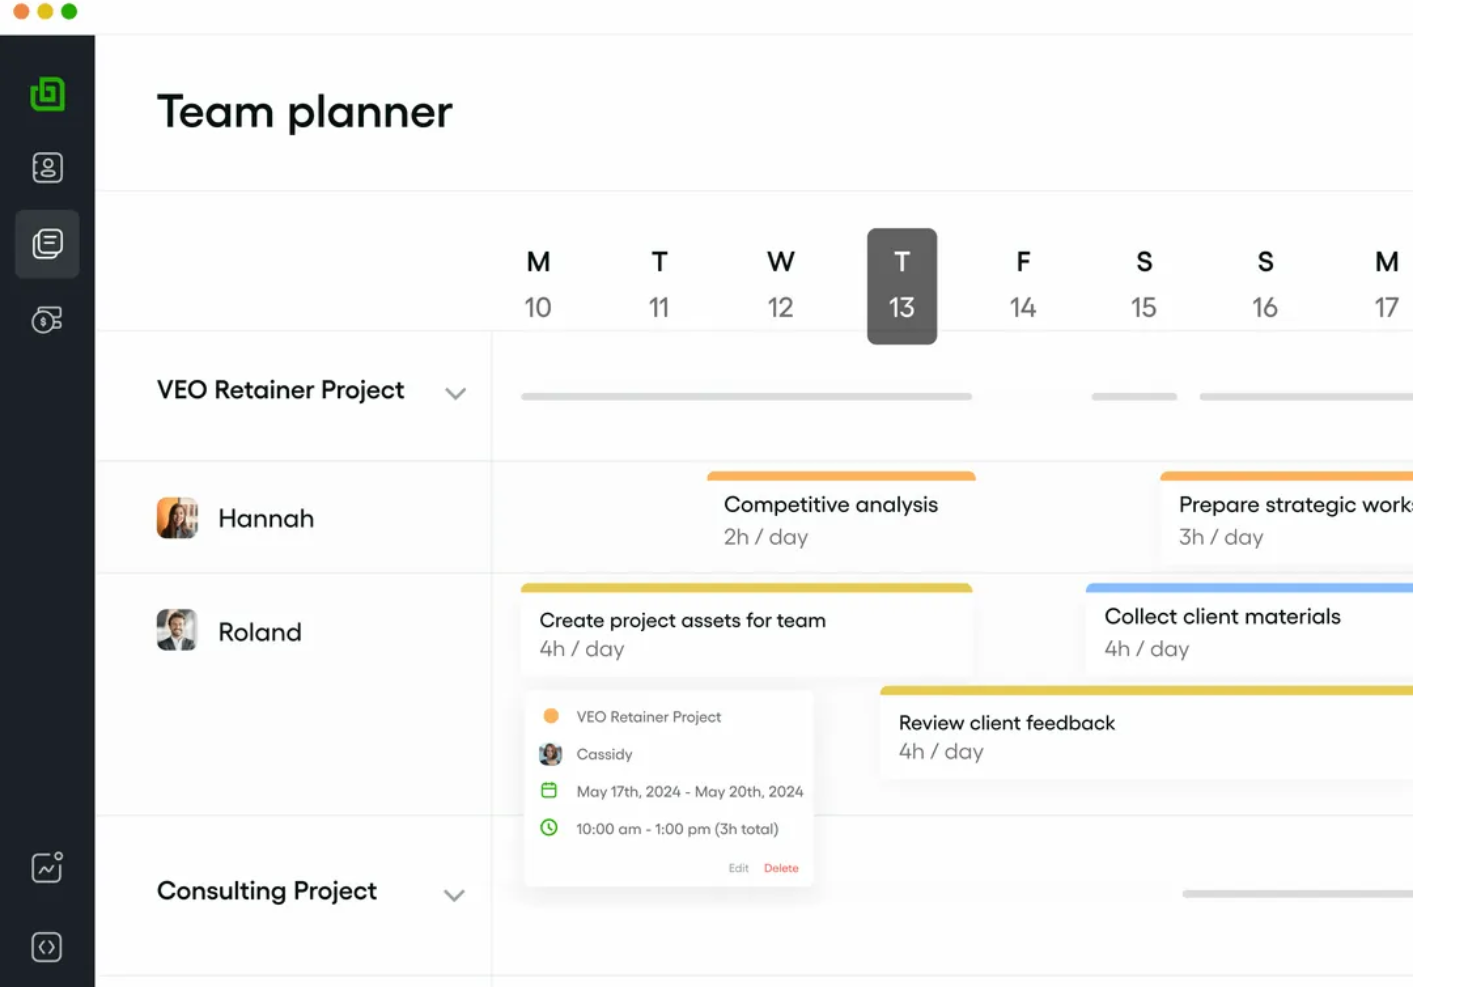The width and height of the screenshot is (1480, 987).
Task: Select the active Team planner sidebar icon
Action: [x=47, y=243]
